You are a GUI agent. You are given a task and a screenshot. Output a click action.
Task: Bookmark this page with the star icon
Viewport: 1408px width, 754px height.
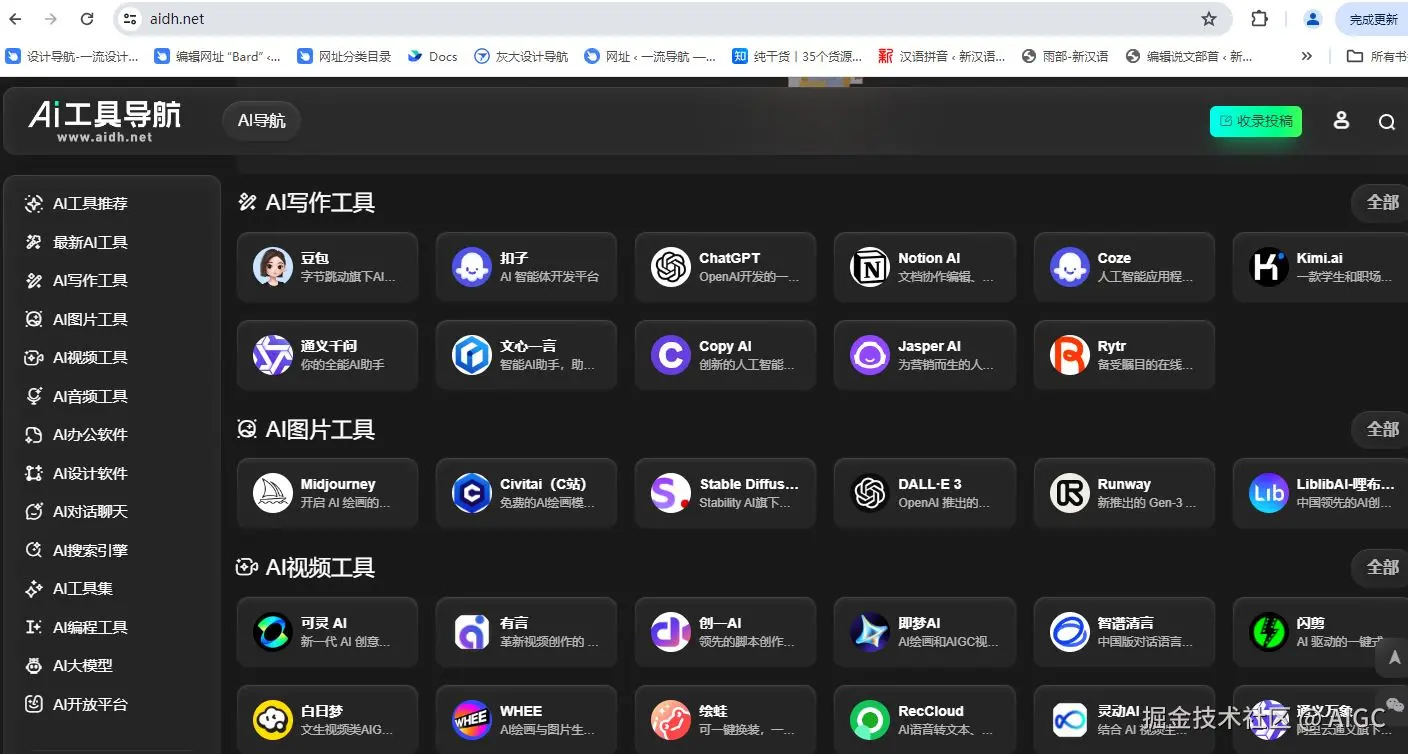pyautogui.click(x=1209, y=19)
